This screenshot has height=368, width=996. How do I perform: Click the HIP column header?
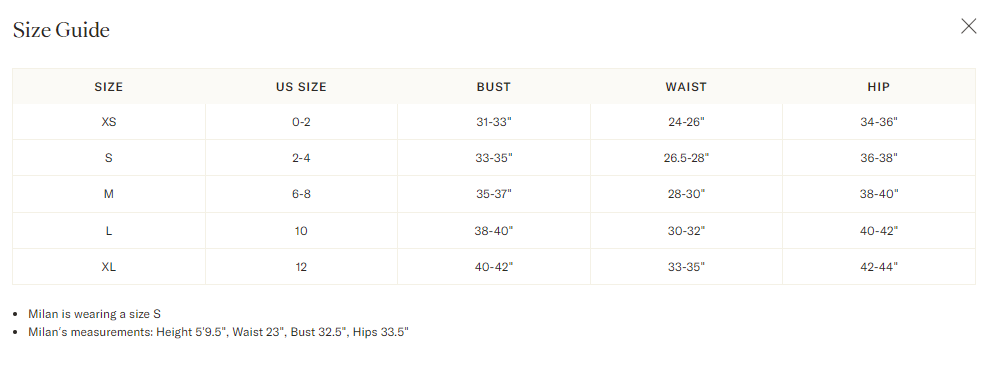[878, 87]
